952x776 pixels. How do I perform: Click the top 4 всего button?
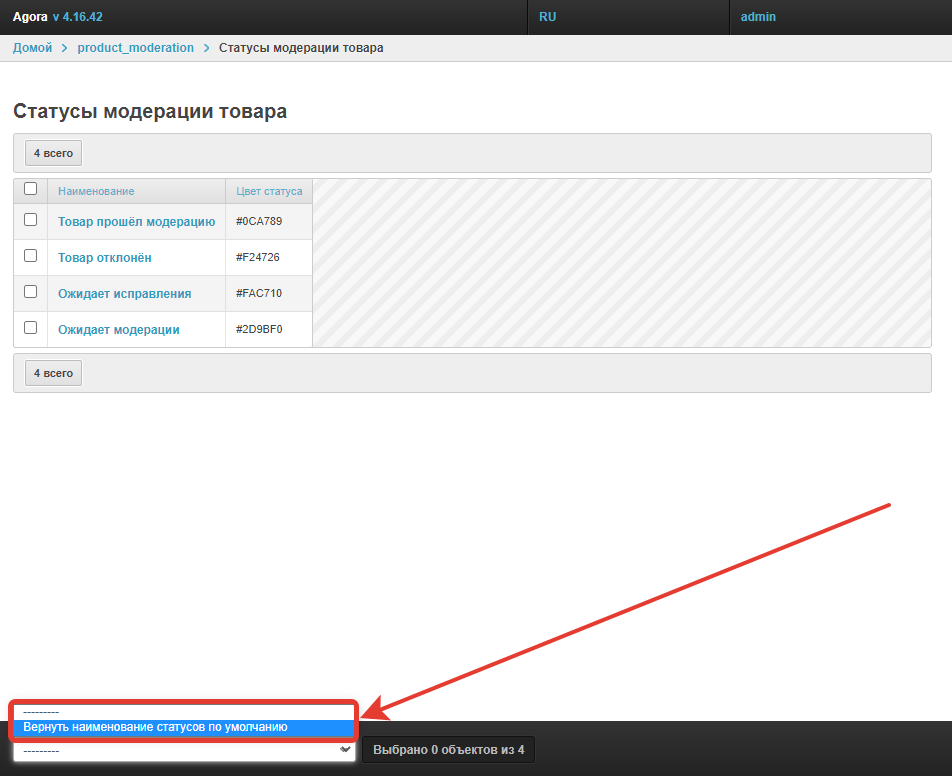[53, 153]
